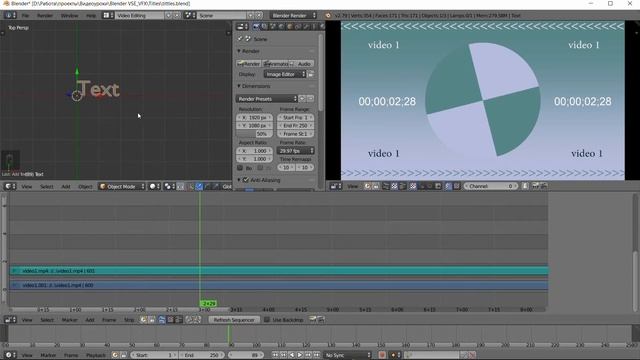Click the Frame Step field
The image size is (640, 360).
[296, 134]
